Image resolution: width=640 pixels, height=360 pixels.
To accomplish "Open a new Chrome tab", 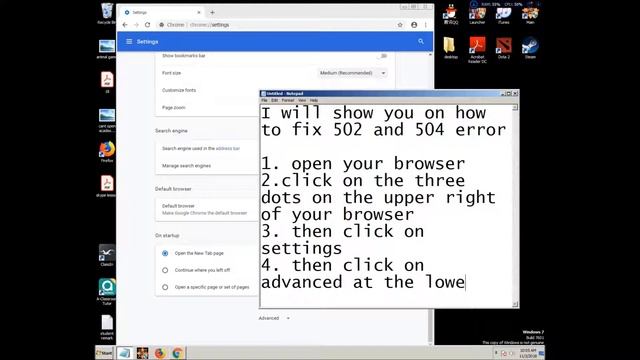I will coord(212,13).
